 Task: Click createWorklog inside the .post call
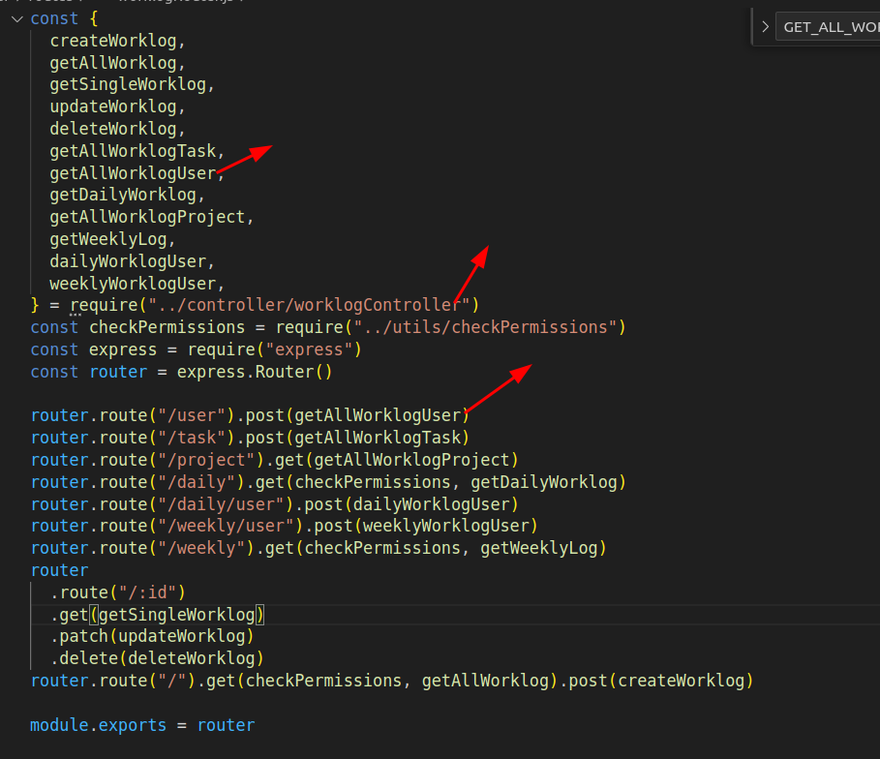click(x=680, y=681)
